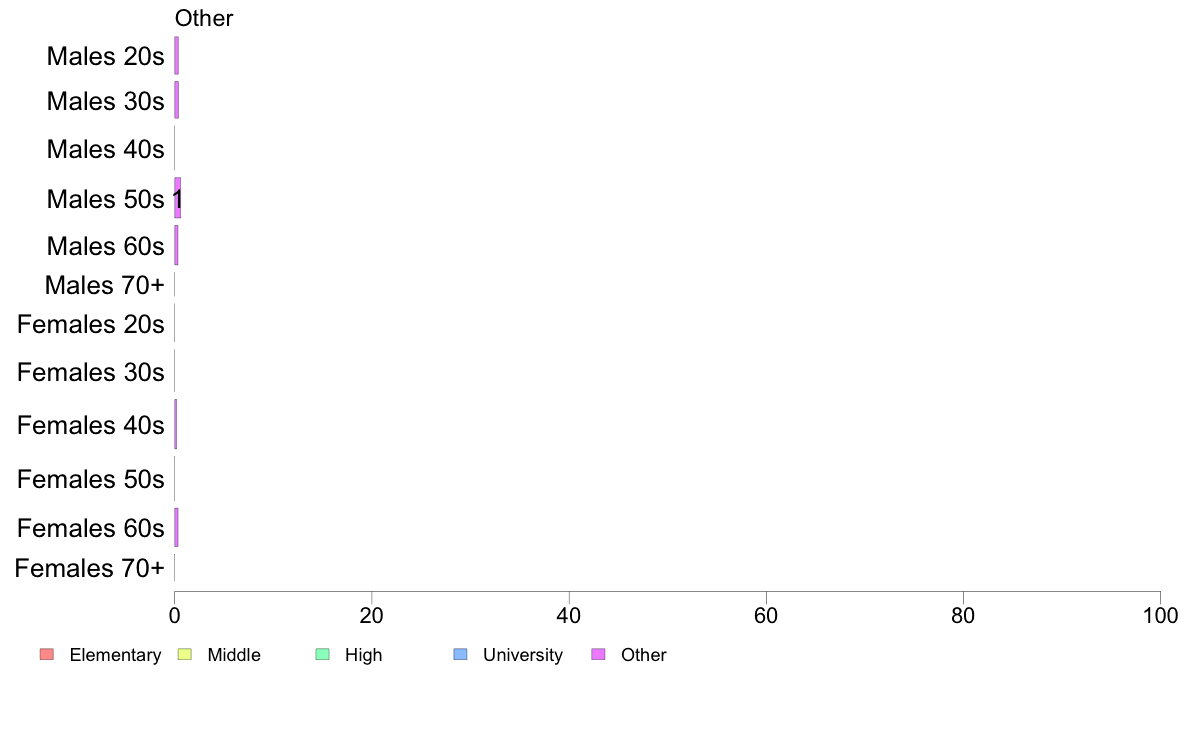The image size is (1188, 736).
Task: Click the Females 20s row label
Action: point(90,324)
